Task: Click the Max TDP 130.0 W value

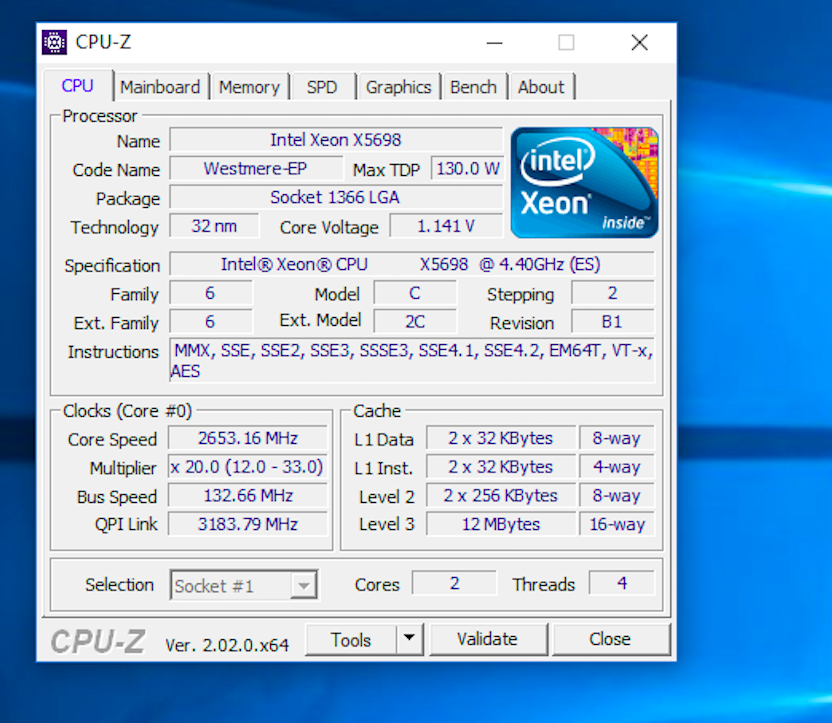Action: pos(467,169)
